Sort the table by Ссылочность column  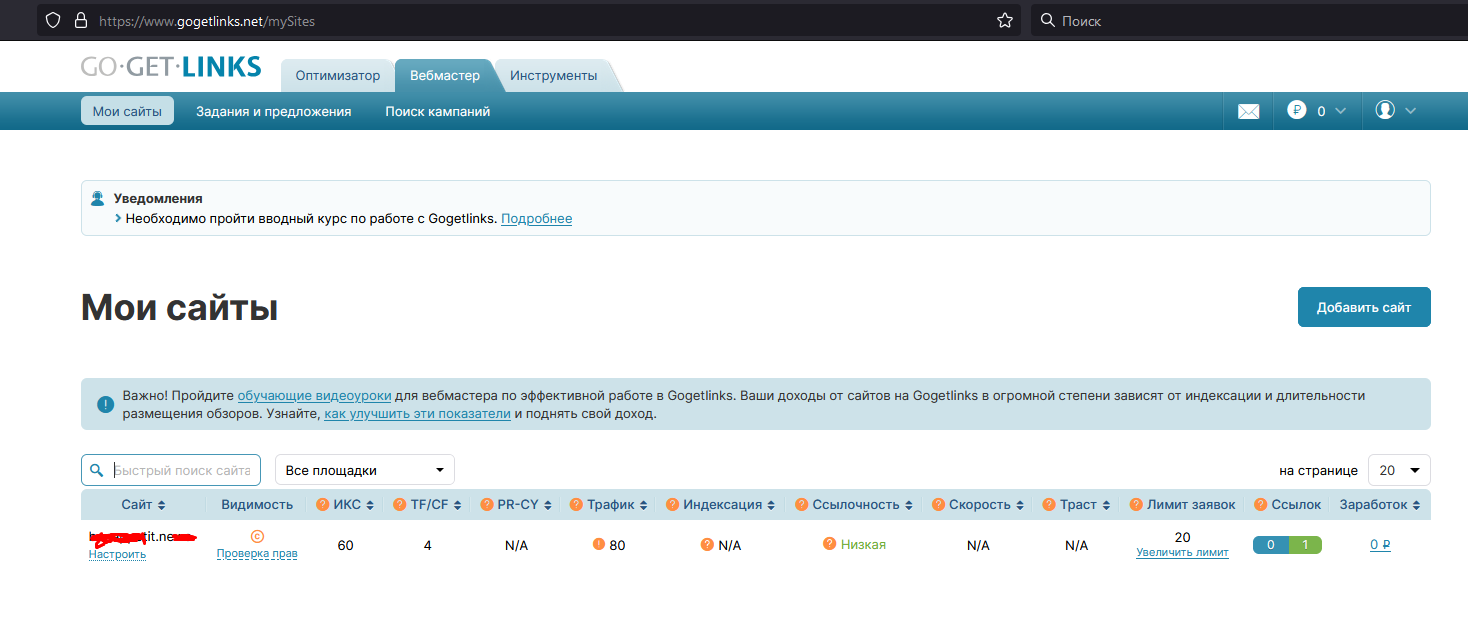(862, 505)
